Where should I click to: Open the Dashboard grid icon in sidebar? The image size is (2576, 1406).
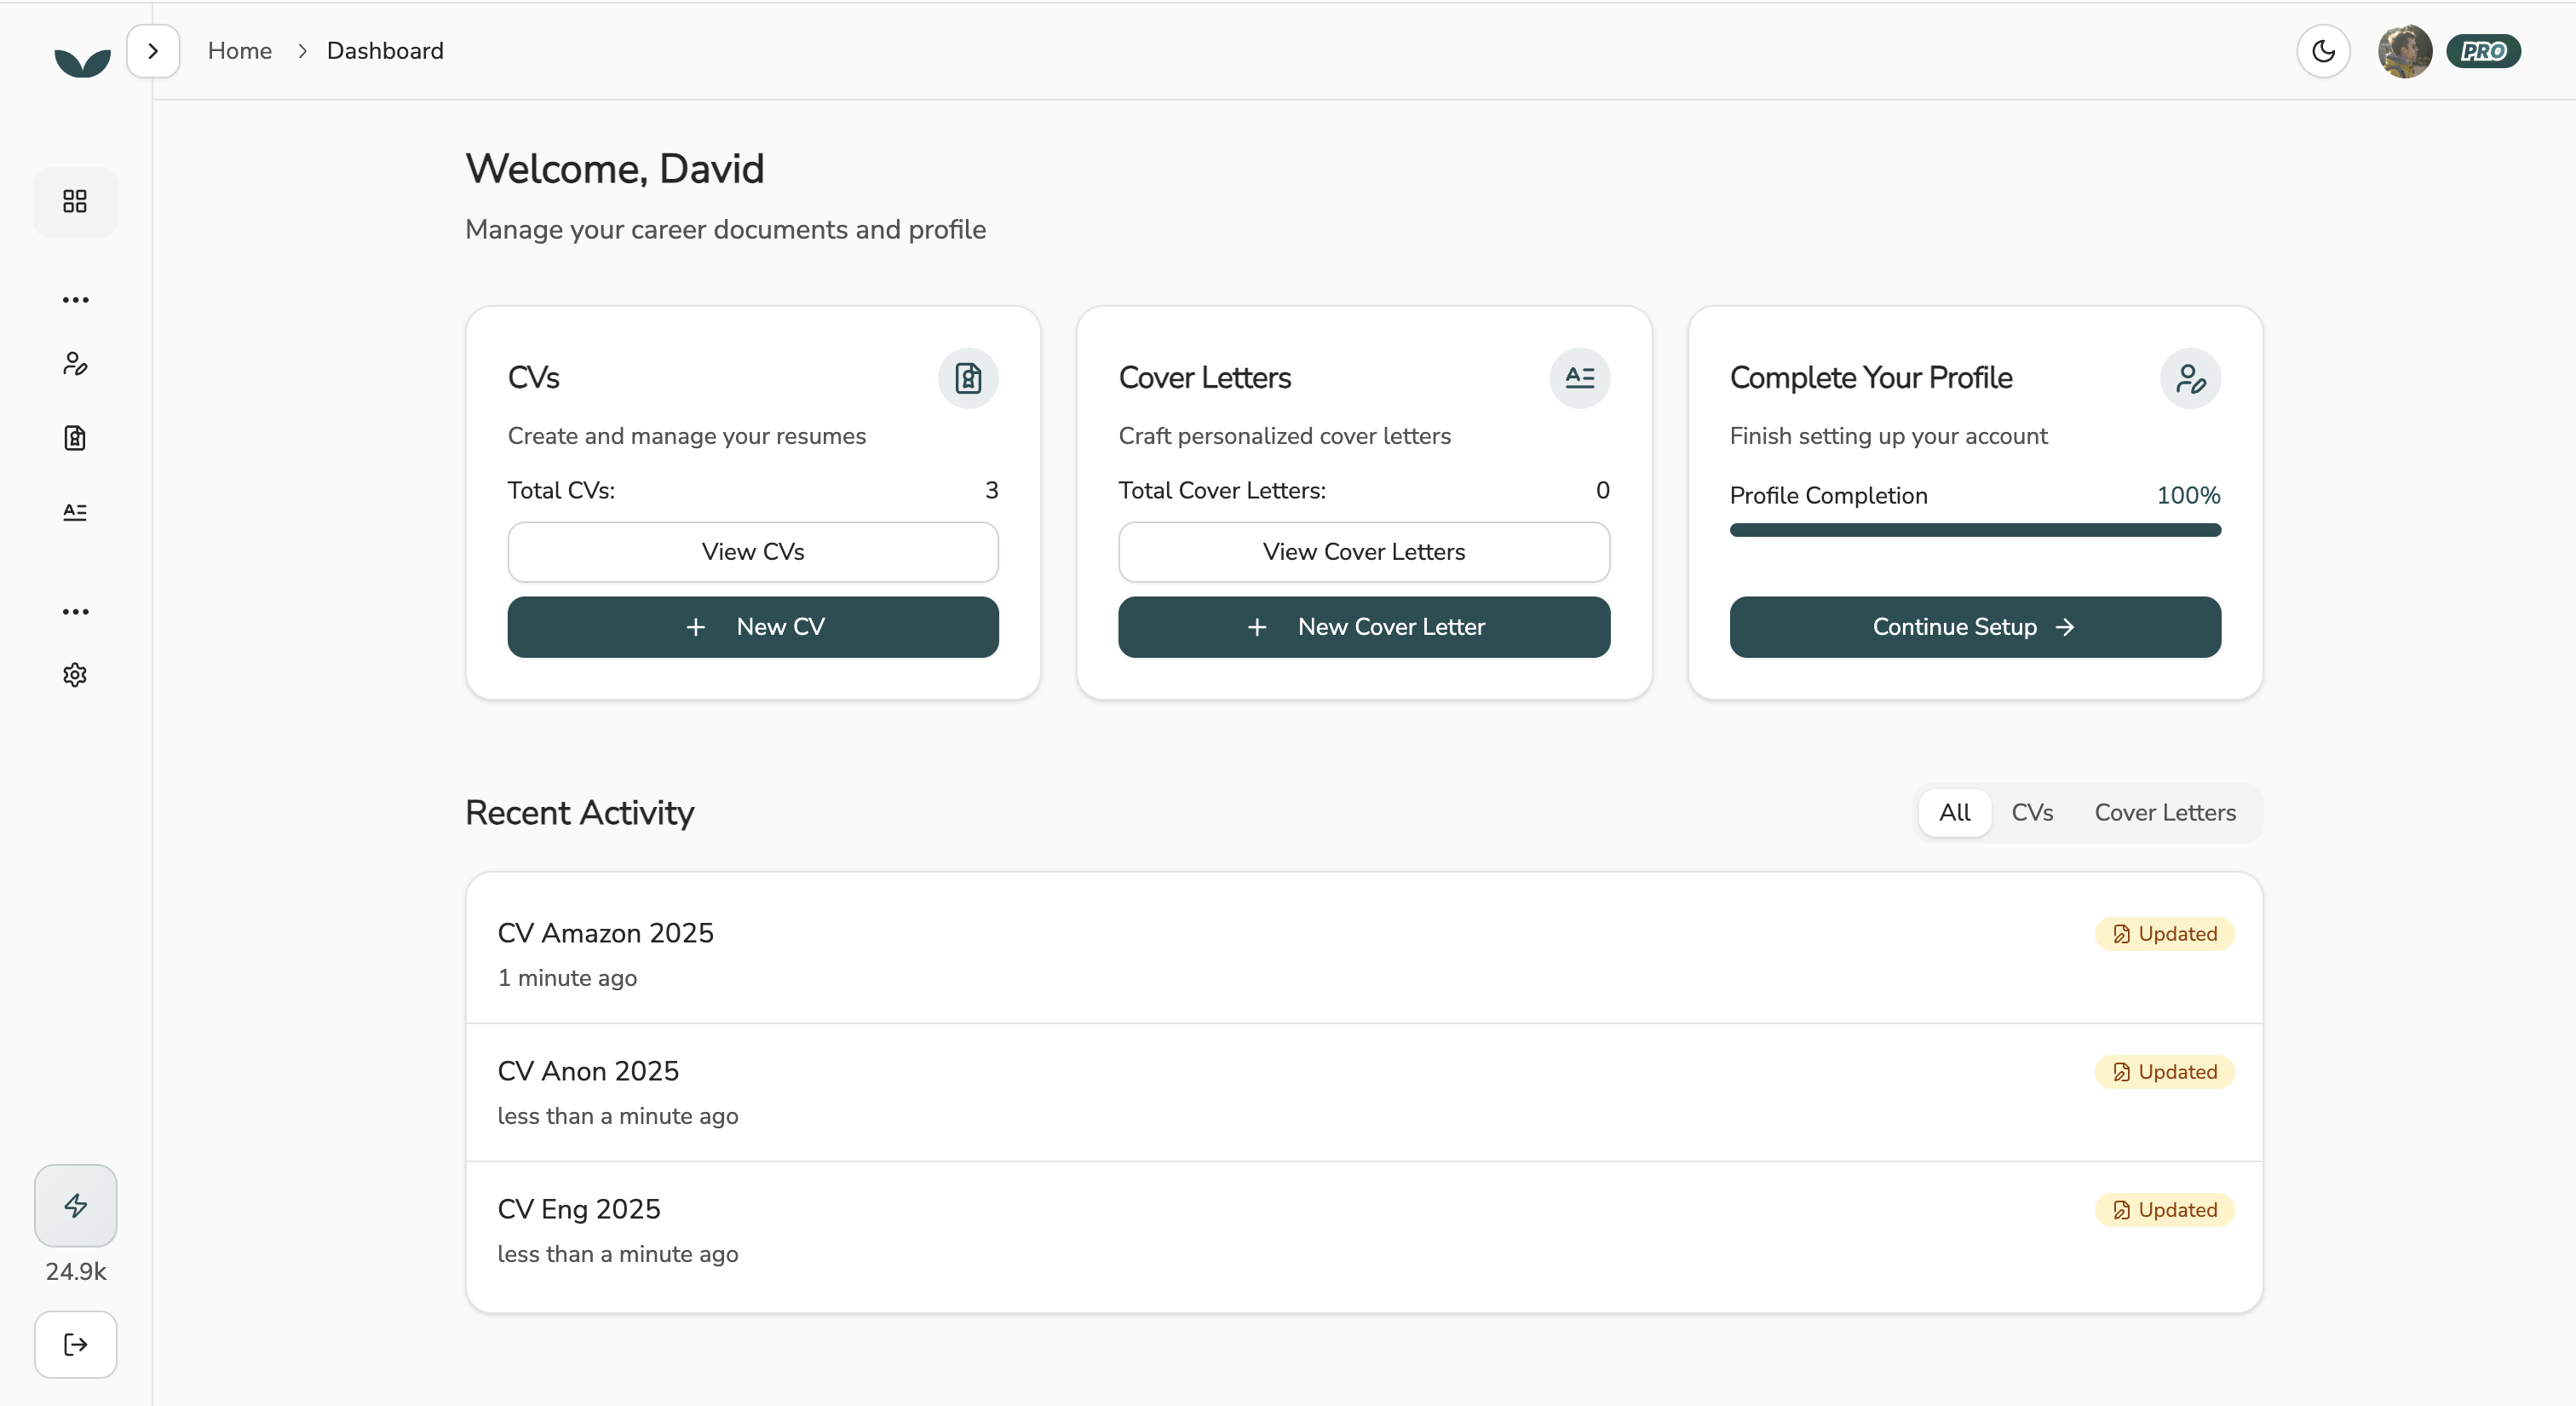[x=75, y=201]
